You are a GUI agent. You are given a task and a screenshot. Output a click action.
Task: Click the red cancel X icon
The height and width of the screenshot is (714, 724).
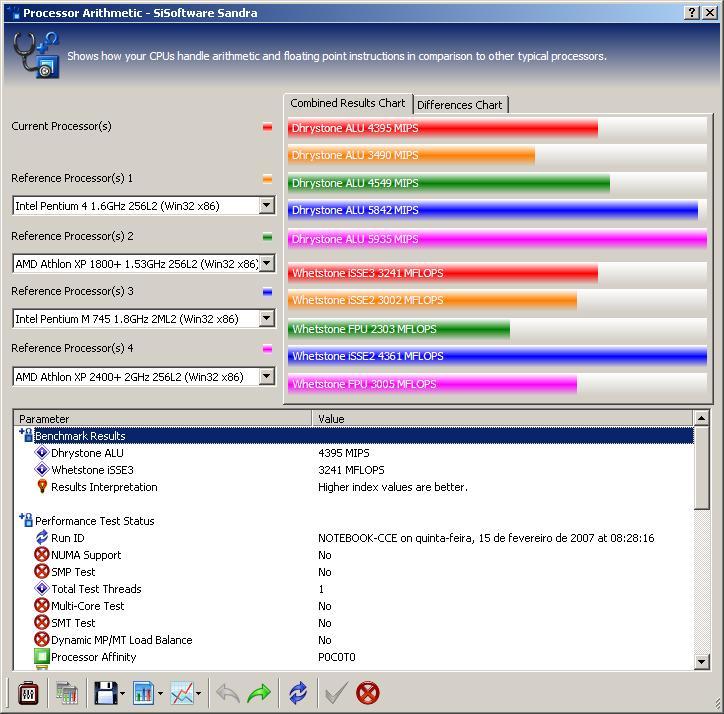[x=368, y=693]
